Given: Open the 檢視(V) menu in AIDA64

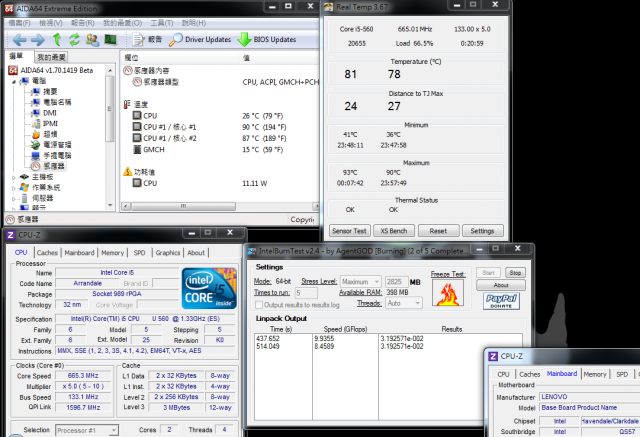Looking at the screenshot, I should 51,23.
